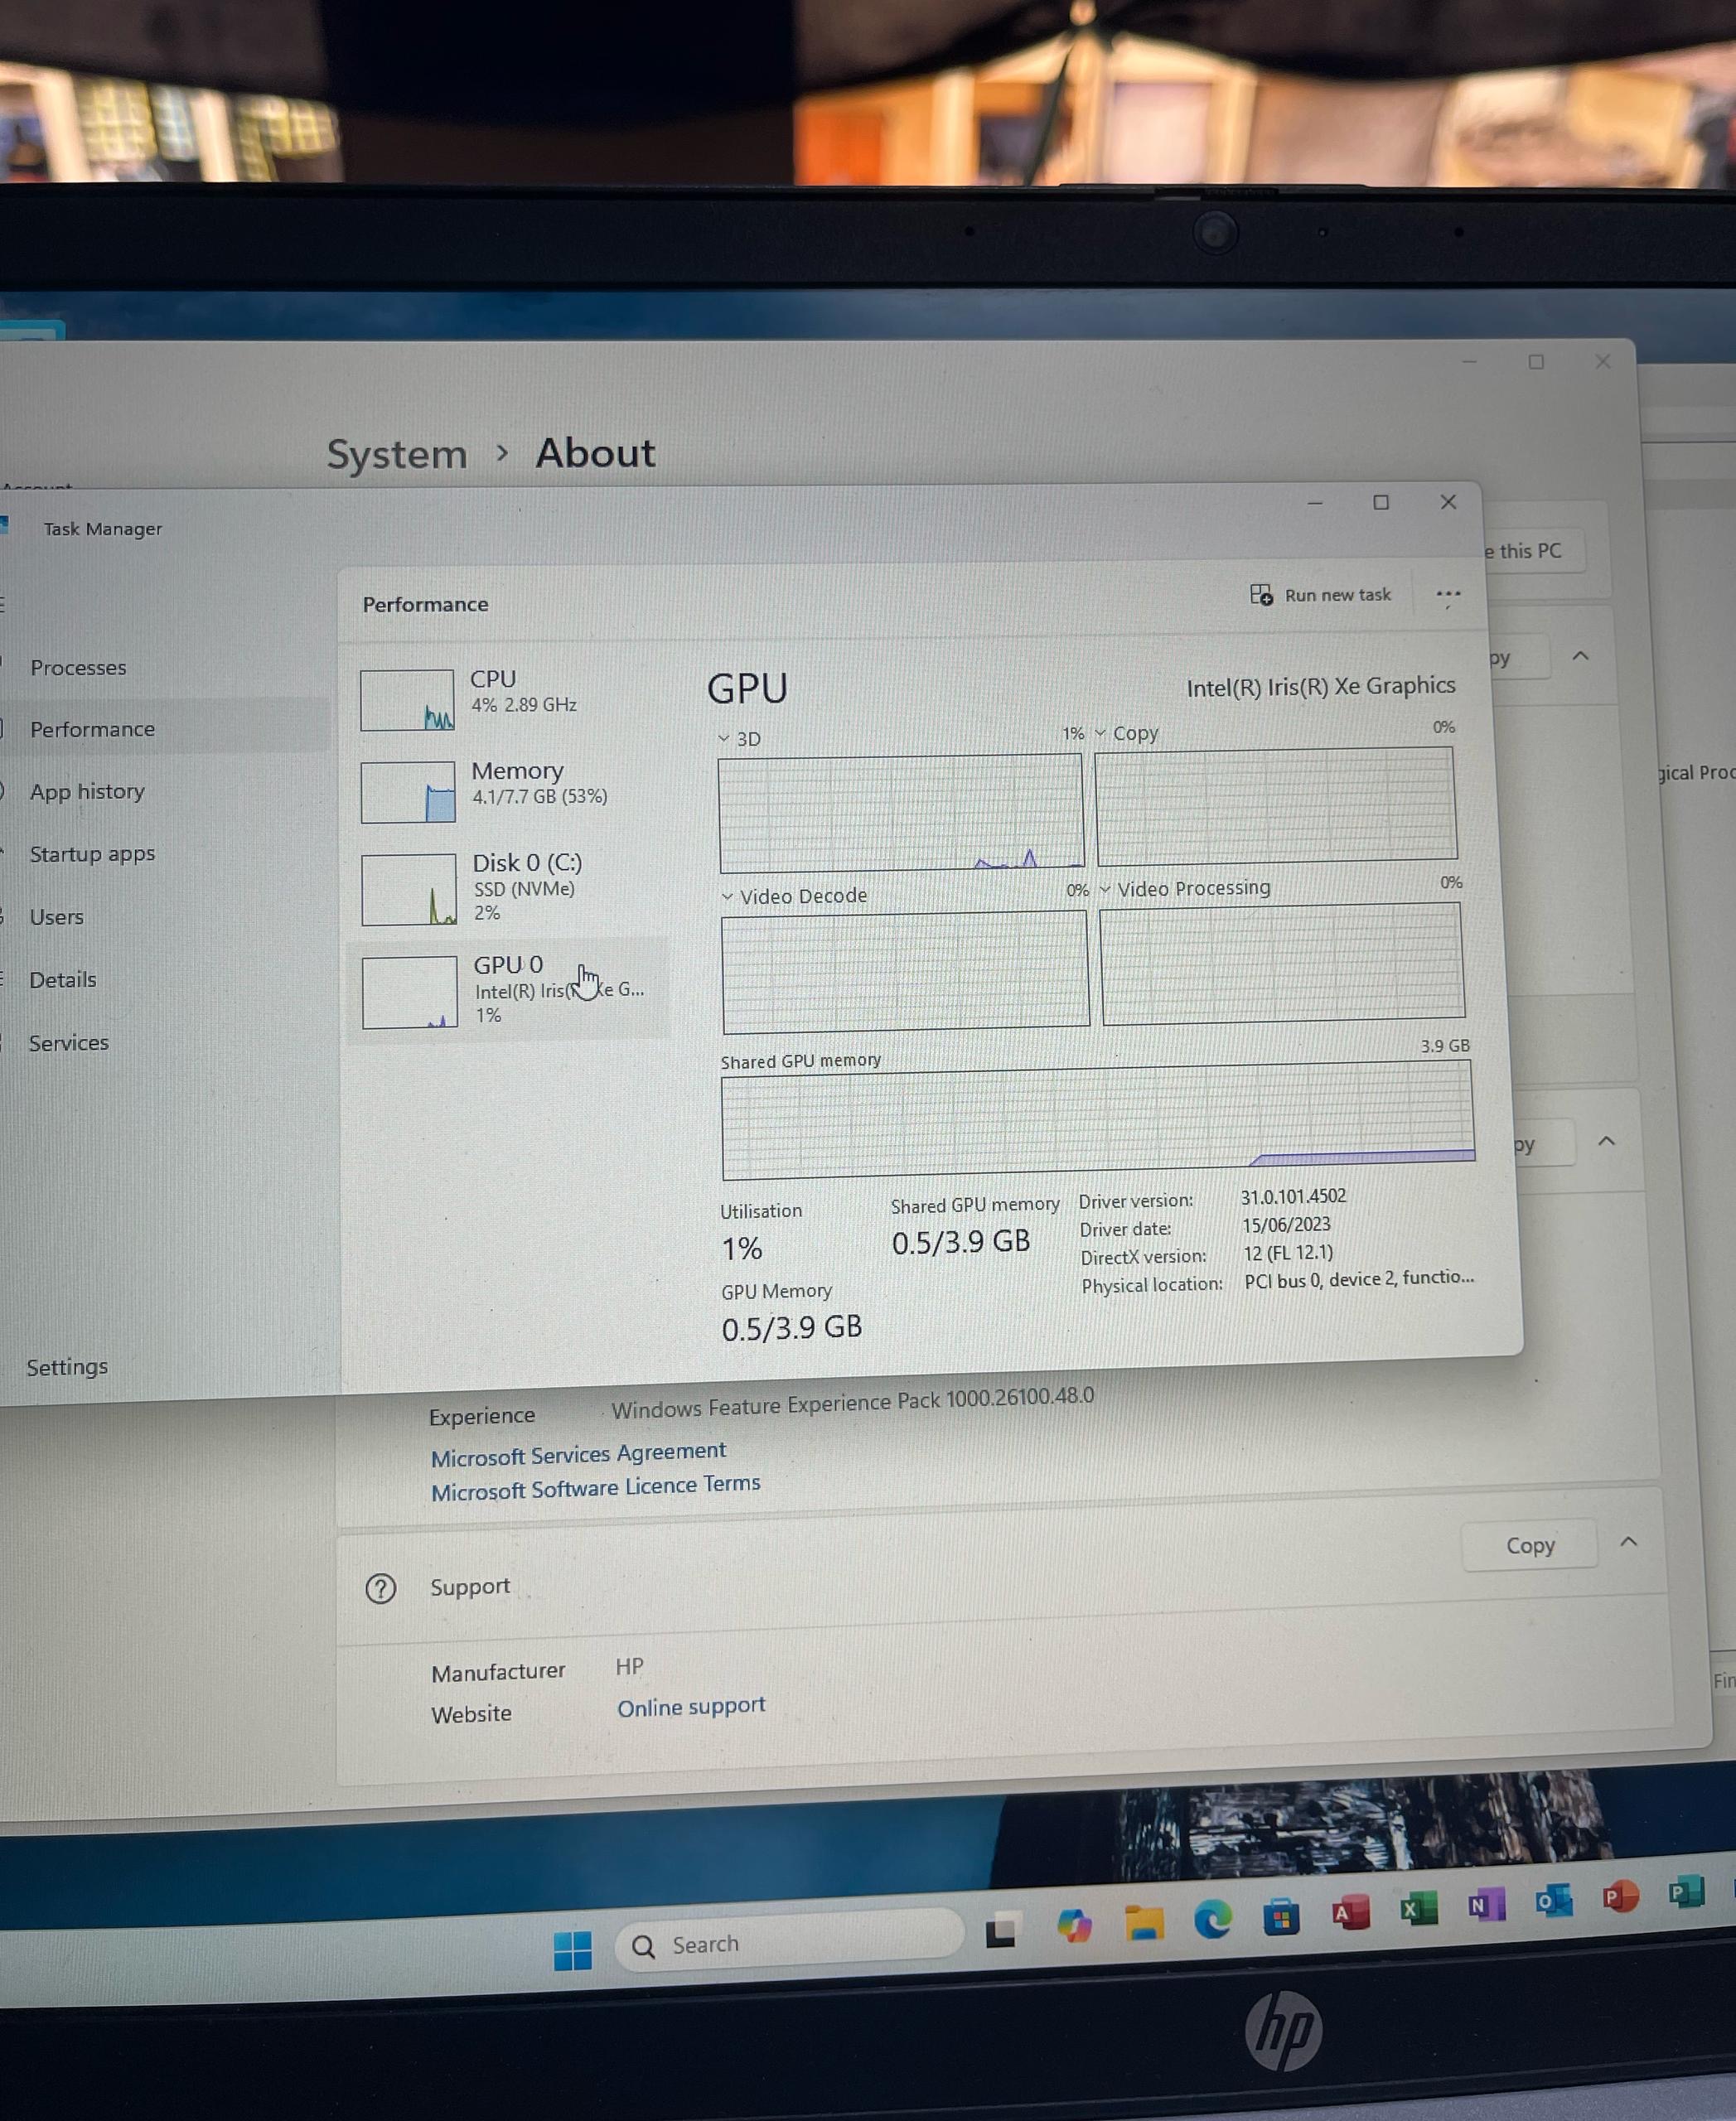Open the Microsoft Software Licence Terms link
The height and width of the screenshot is (2121, 1736).
(x=595, y=1487)
